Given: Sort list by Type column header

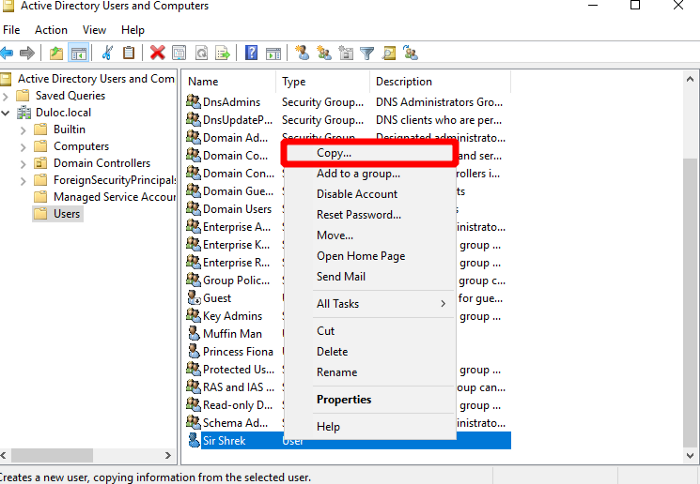Looking at the screenshot, I should (x=323, y=82).
